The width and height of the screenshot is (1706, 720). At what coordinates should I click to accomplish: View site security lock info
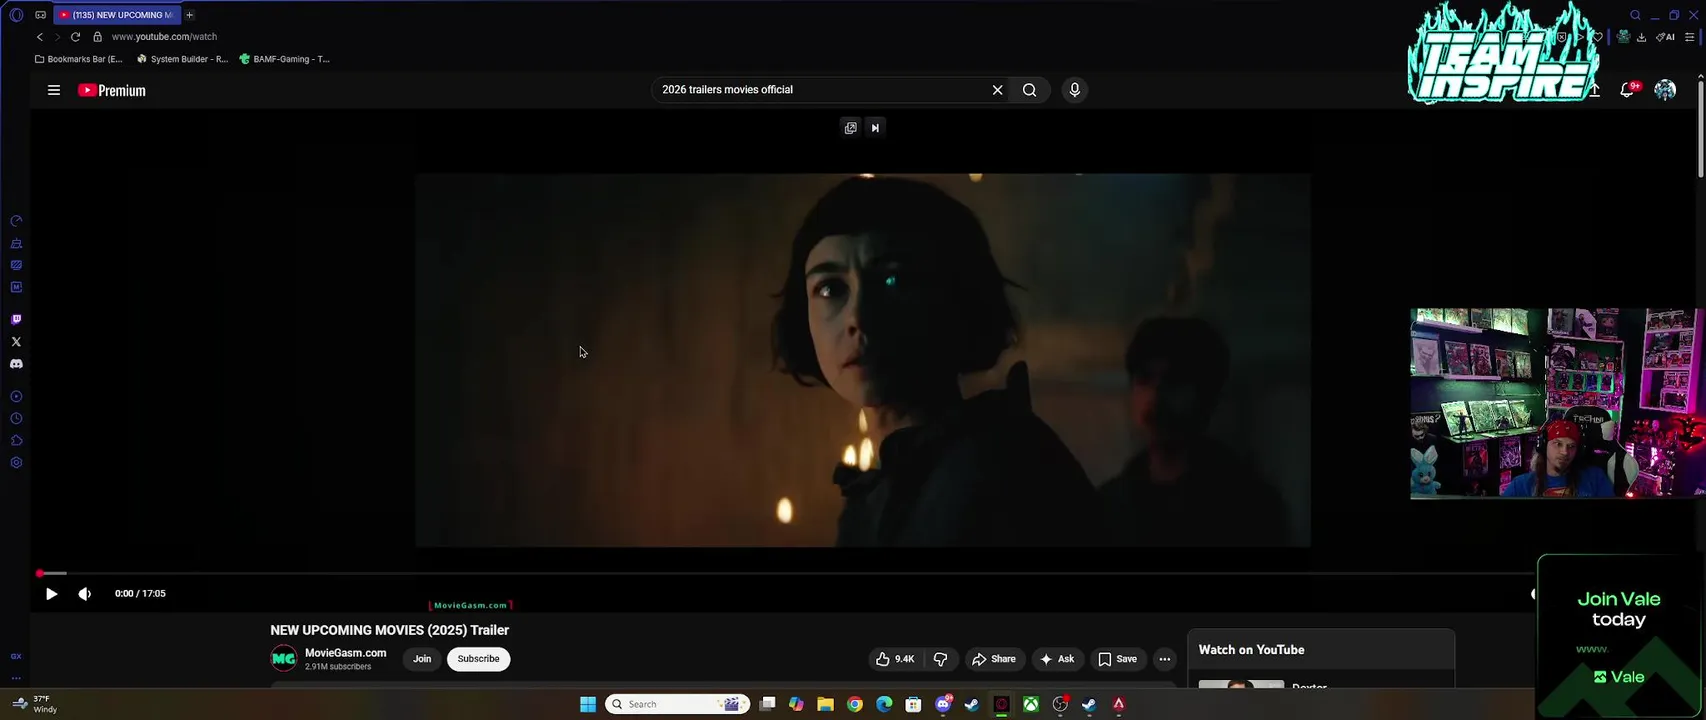(97, 37)
